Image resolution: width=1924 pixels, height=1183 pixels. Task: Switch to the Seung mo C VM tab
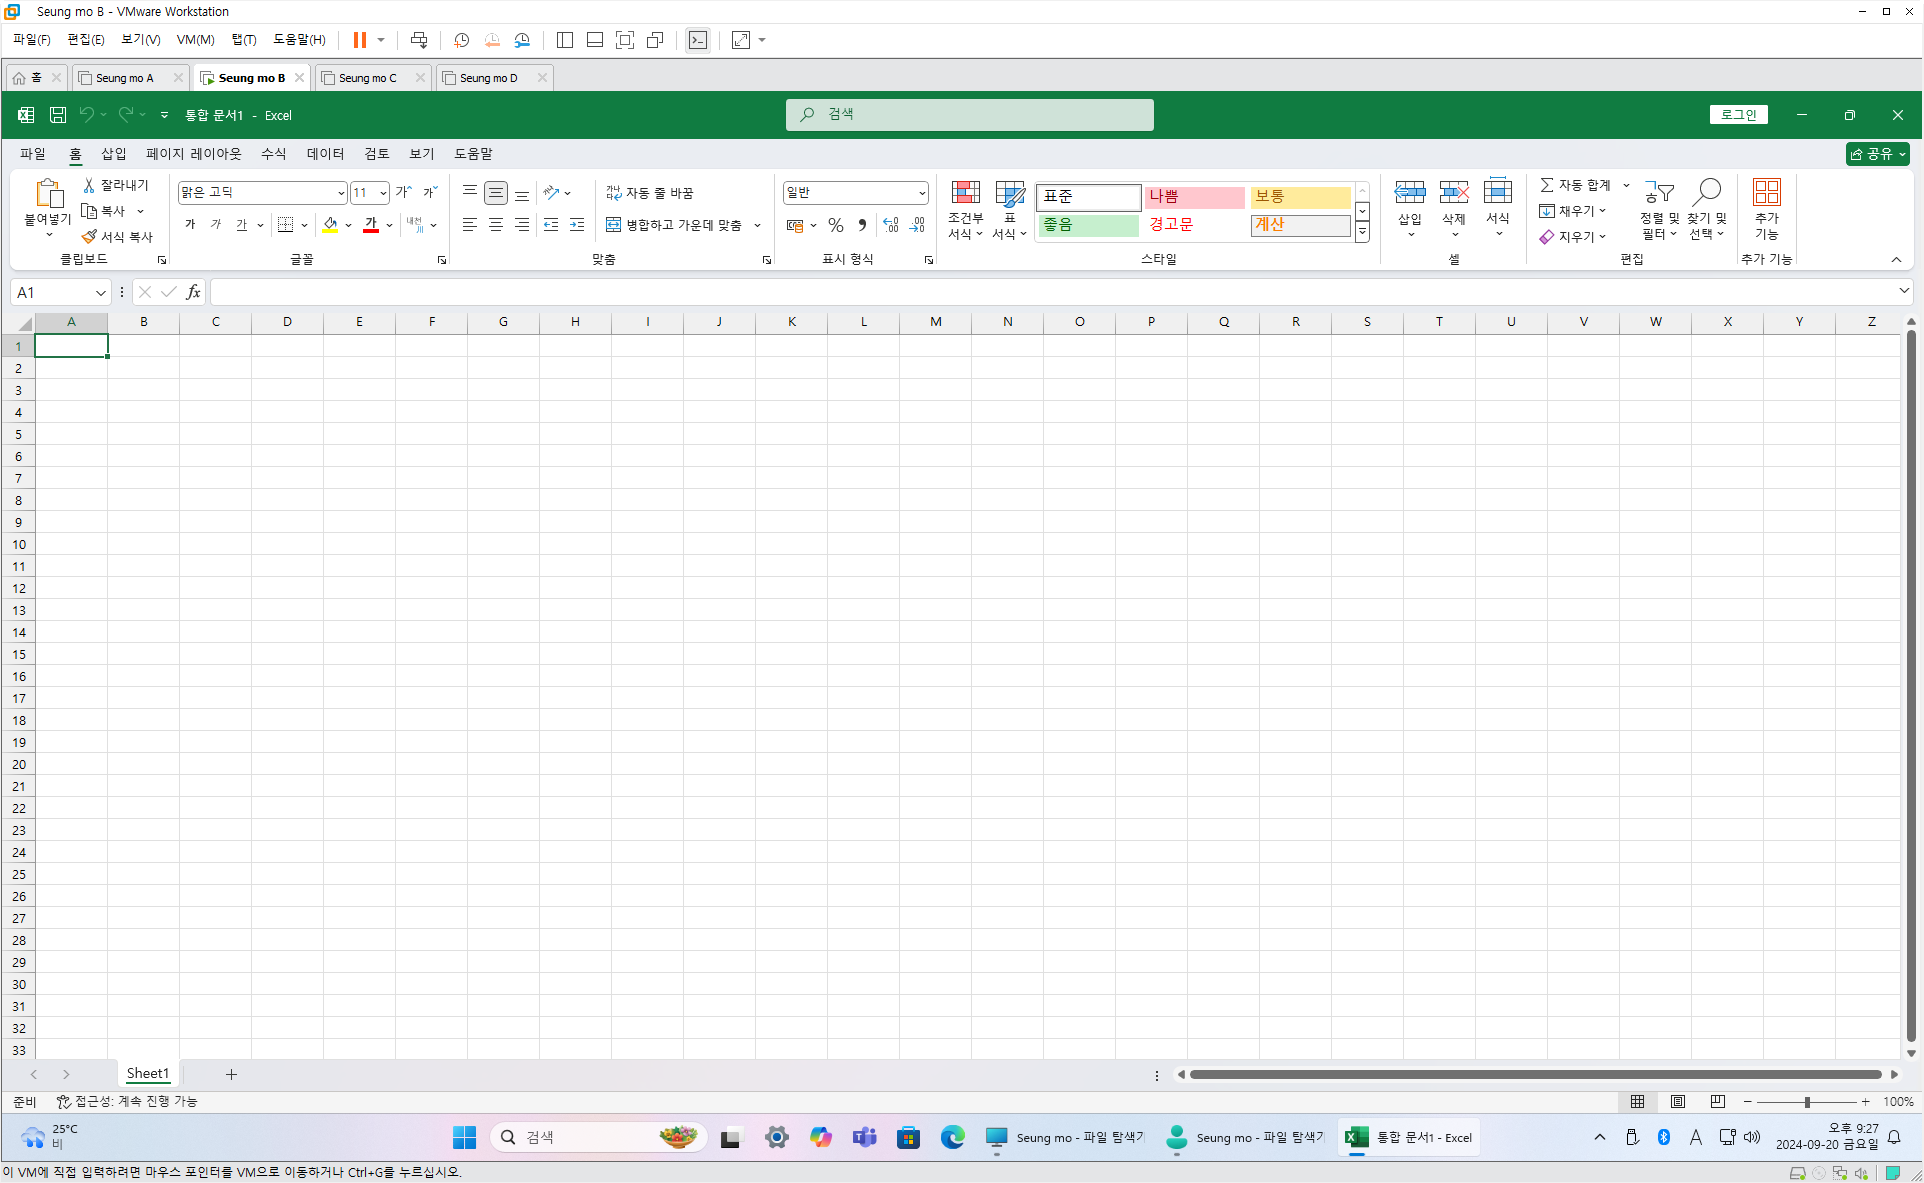pyautogui.click(x=367, y=78)
